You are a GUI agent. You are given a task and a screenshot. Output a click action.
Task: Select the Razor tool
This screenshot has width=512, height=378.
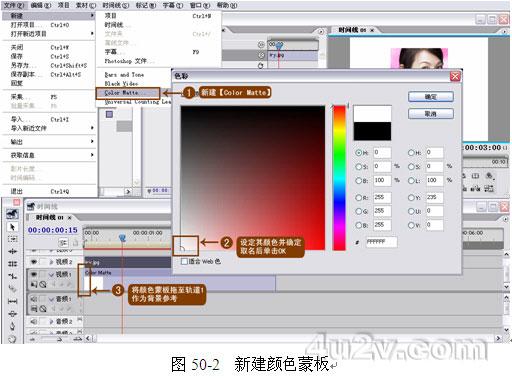point(12,288)
